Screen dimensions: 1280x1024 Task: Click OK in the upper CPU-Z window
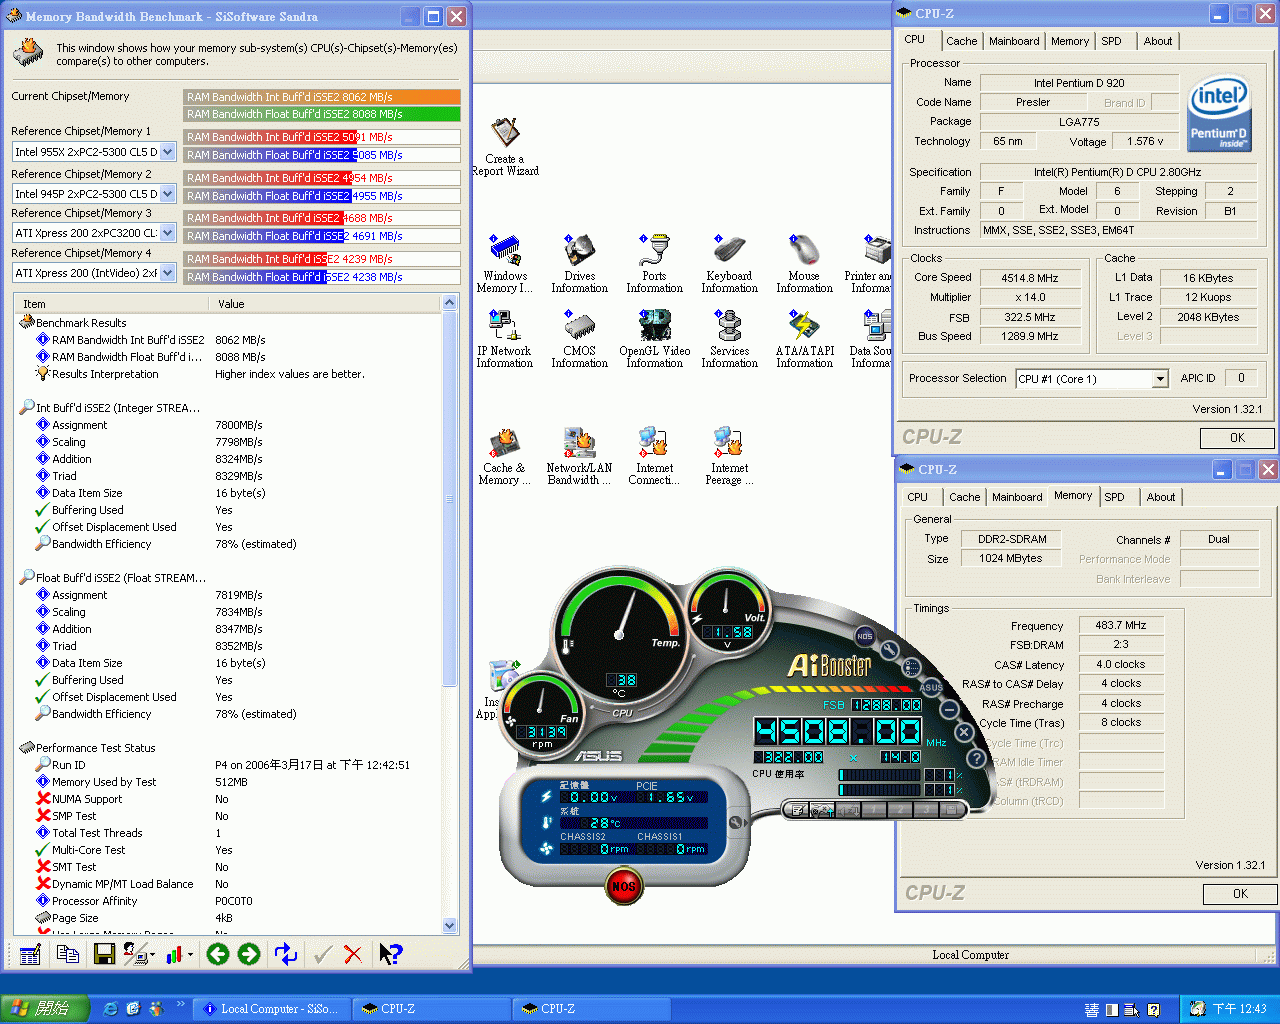[x=1237, y=438]
